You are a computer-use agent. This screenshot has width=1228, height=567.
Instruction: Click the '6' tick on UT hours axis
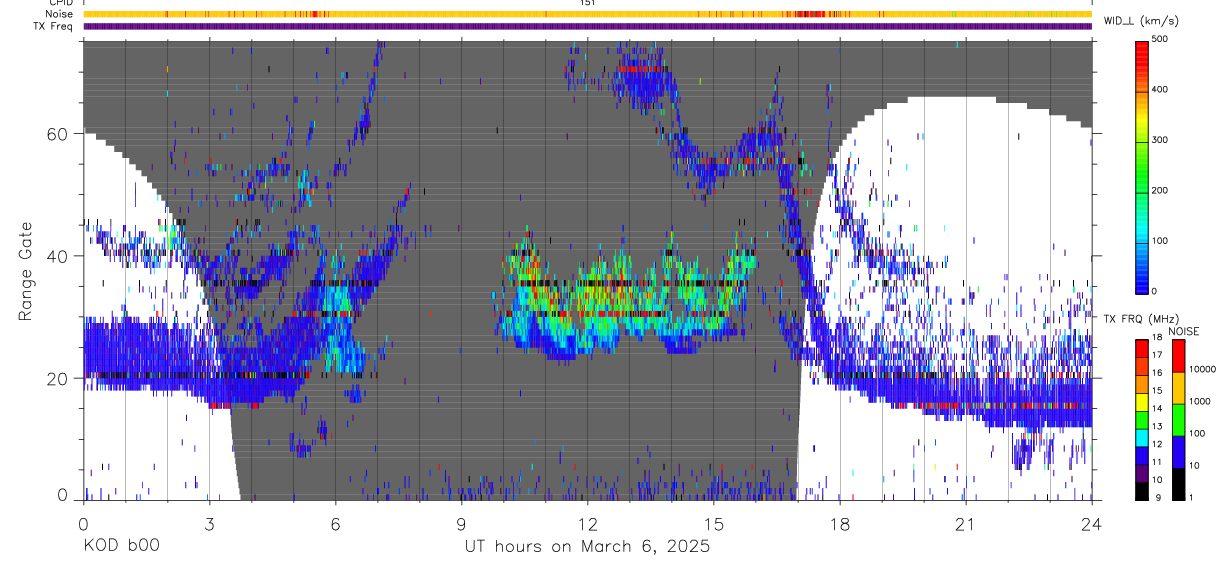point(335,524)
